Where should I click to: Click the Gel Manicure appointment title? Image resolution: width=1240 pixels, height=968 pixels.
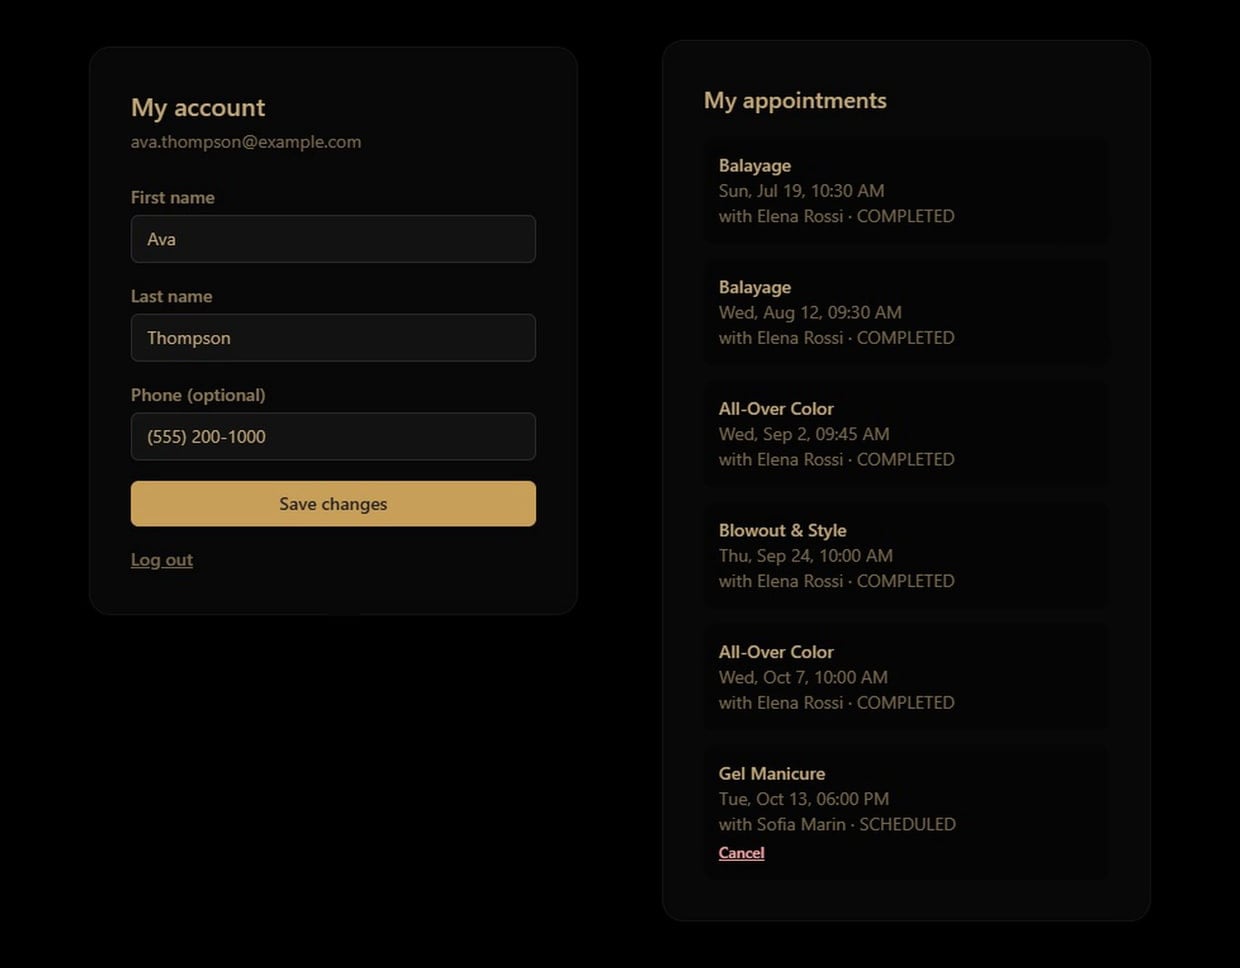[x=772, y=774]
